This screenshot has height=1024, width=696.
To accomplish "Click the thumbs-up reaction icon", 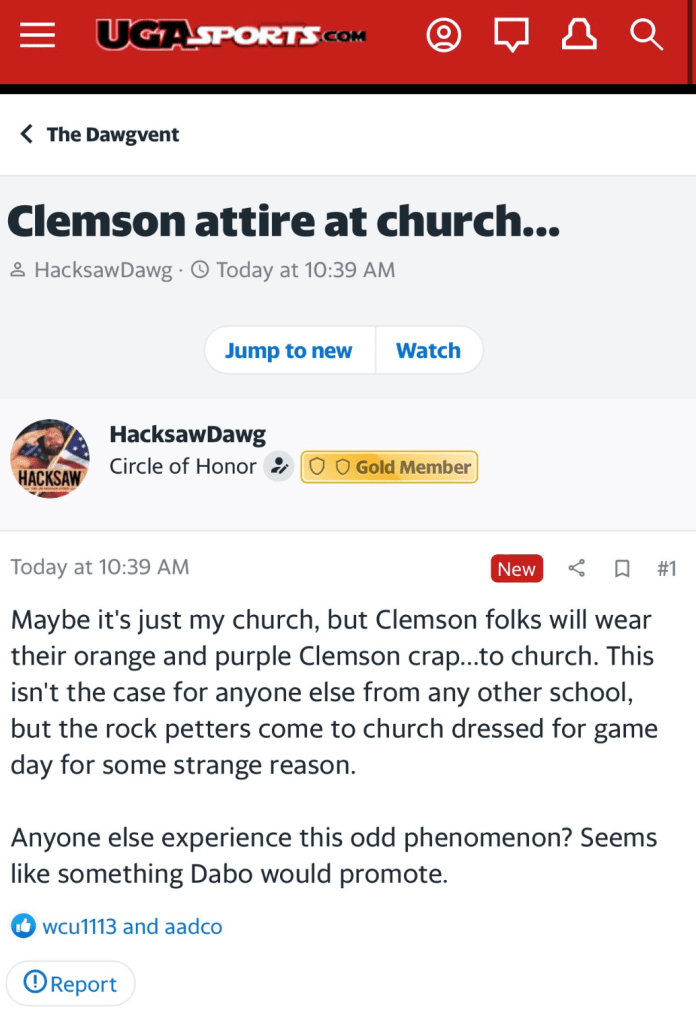I will pos(23,926).
